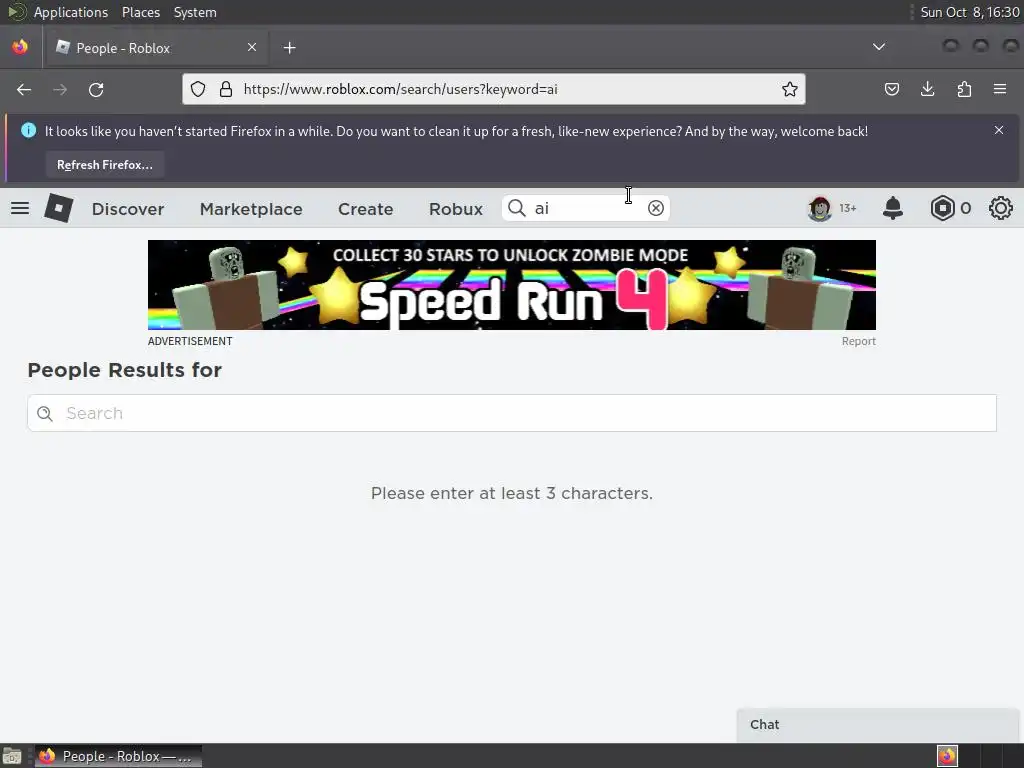Open the Robux menu item
This screenshot has width=1024, height=768.
[456, 209]
